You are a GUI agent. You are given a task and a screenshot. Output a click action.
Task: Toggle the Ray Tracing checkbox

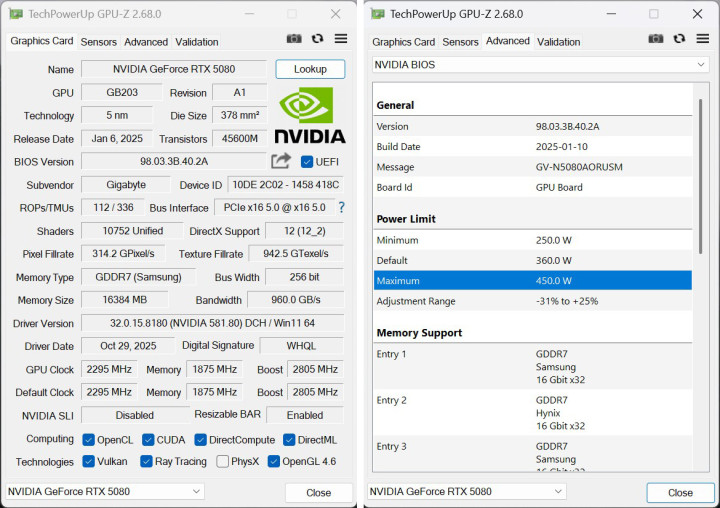(x=144, y=462)
